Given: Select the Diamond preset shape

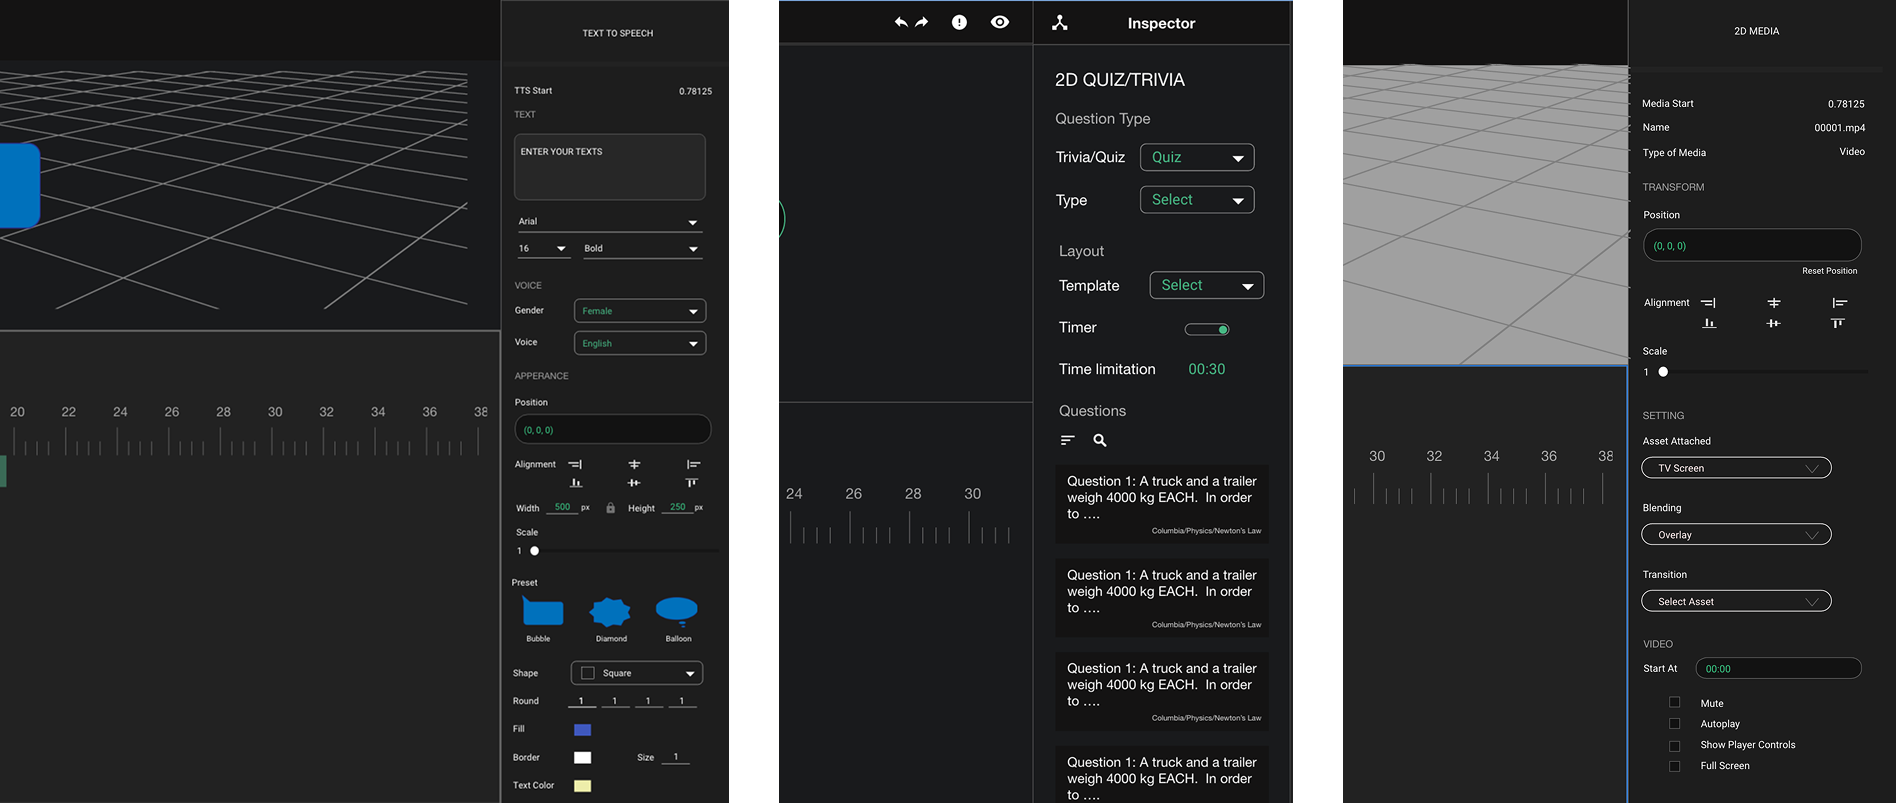Looking at the screenshot, I should point(610,611).
